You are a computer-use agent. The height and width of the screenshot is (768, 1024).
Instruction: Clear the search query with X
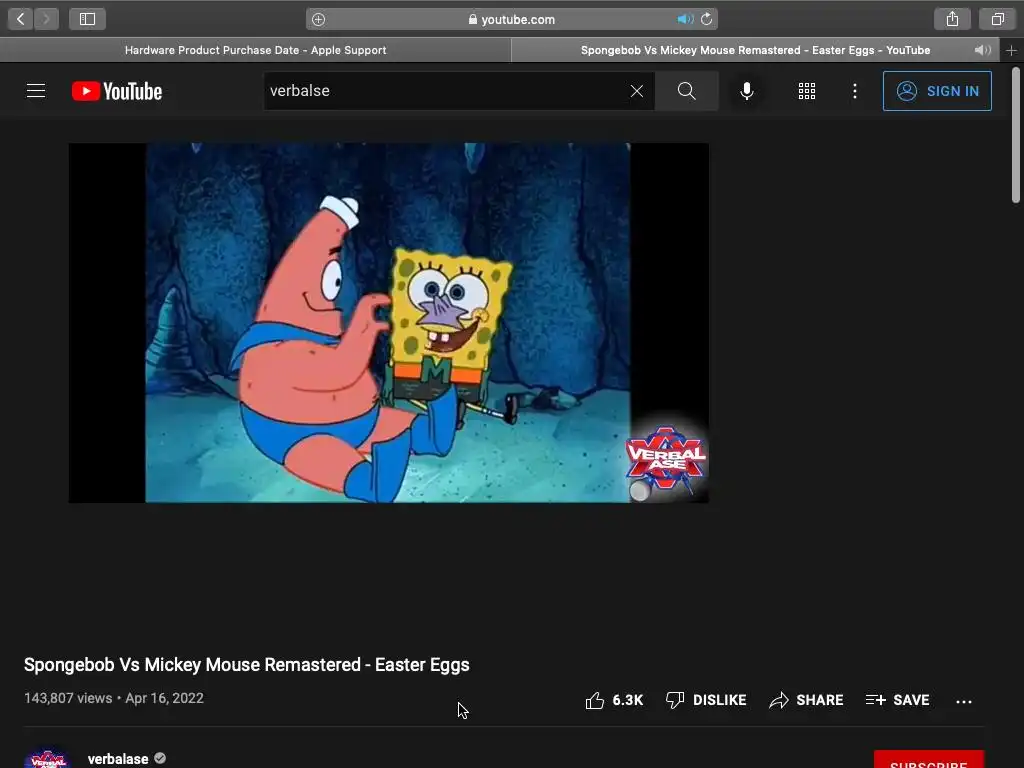(637, 91)
